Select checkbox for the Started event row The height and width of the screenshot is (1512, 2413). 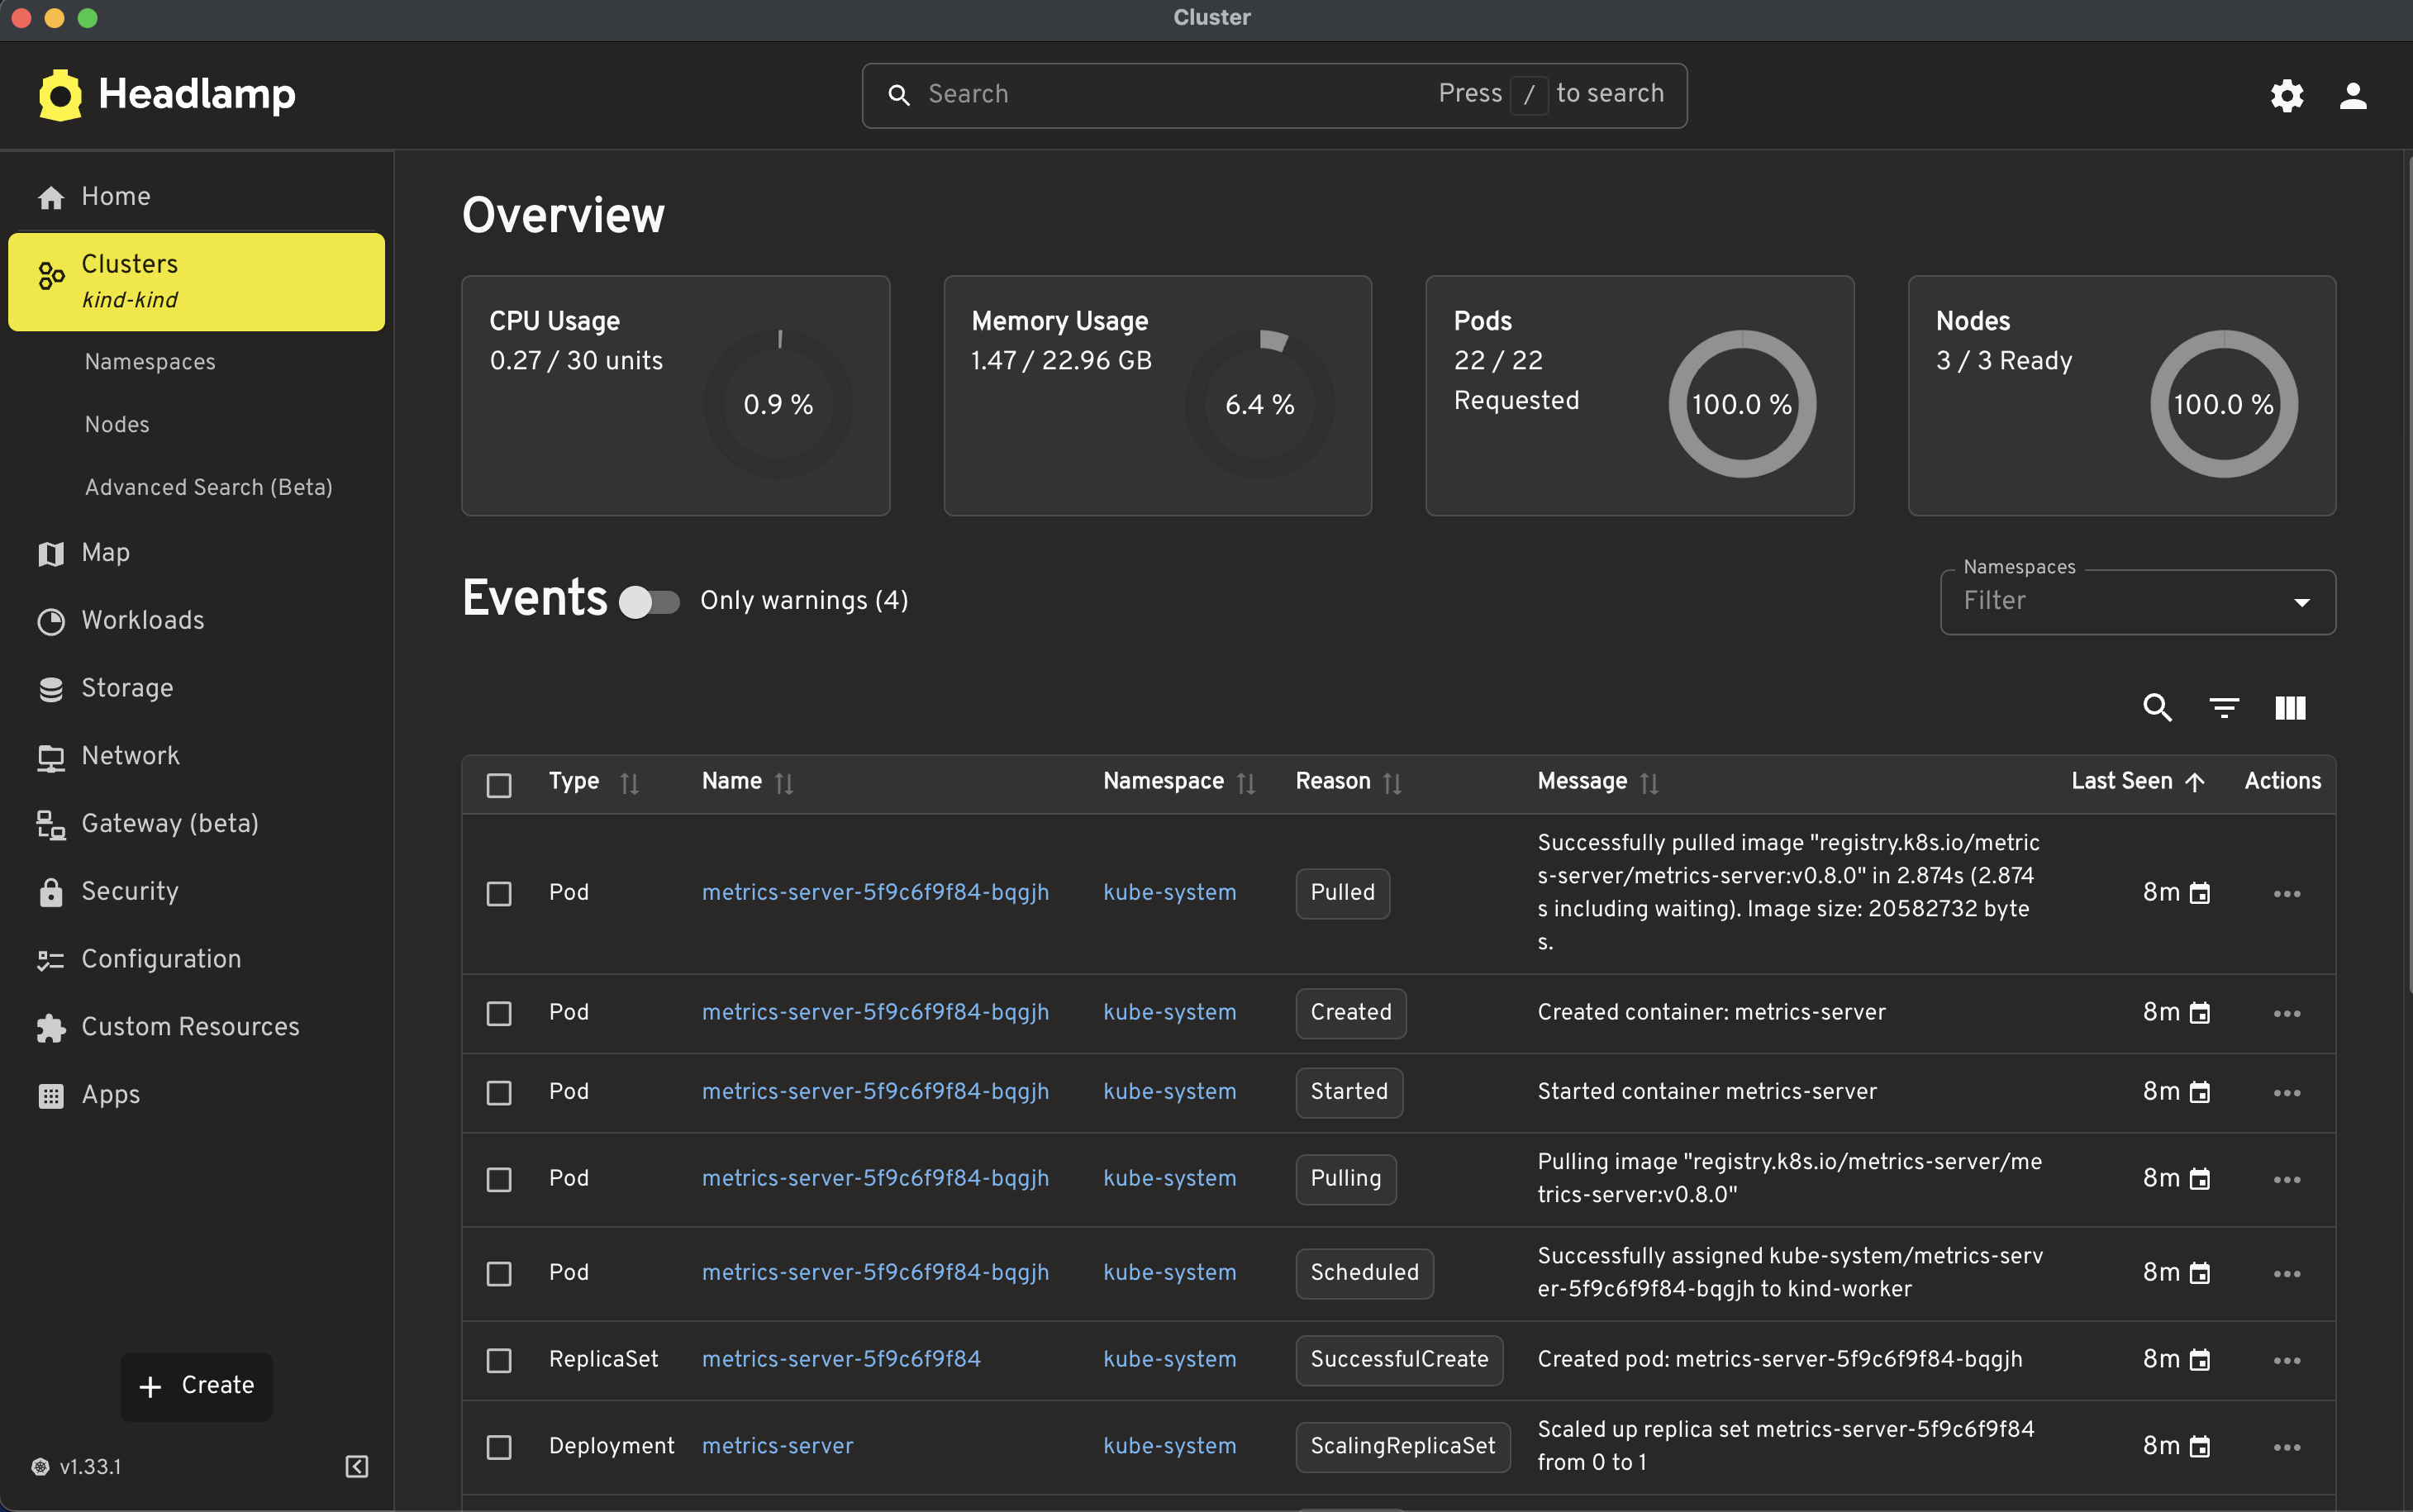tap(499, 1092)
